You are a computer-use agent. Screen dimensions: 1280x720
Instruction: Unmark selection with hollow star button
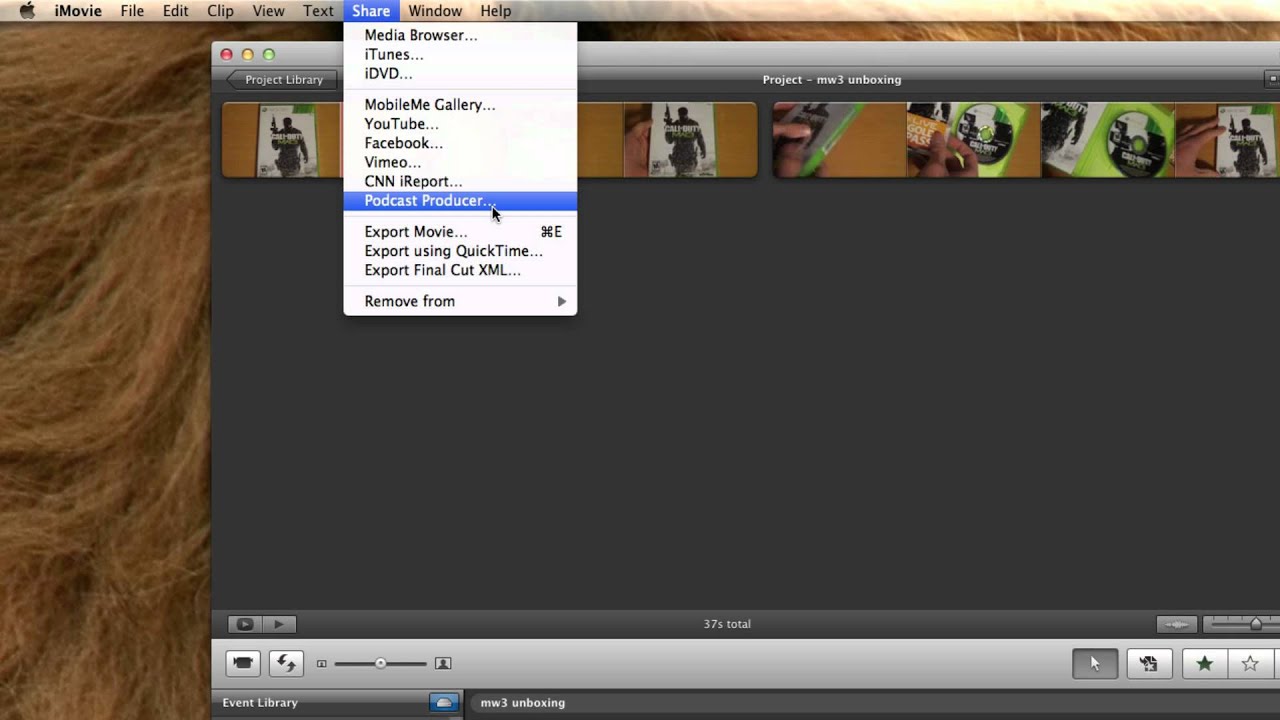1249,663
